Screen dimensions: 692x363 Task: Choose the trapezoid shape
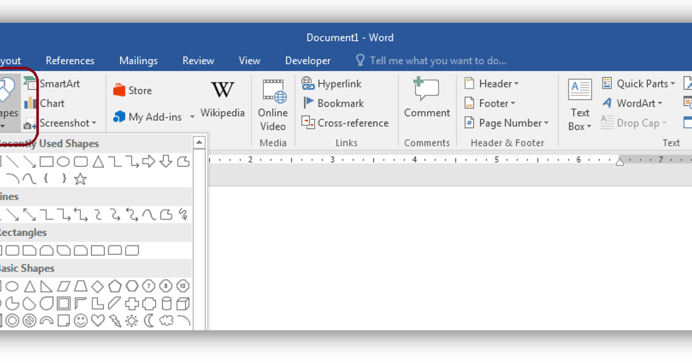[x=80, y=286]
